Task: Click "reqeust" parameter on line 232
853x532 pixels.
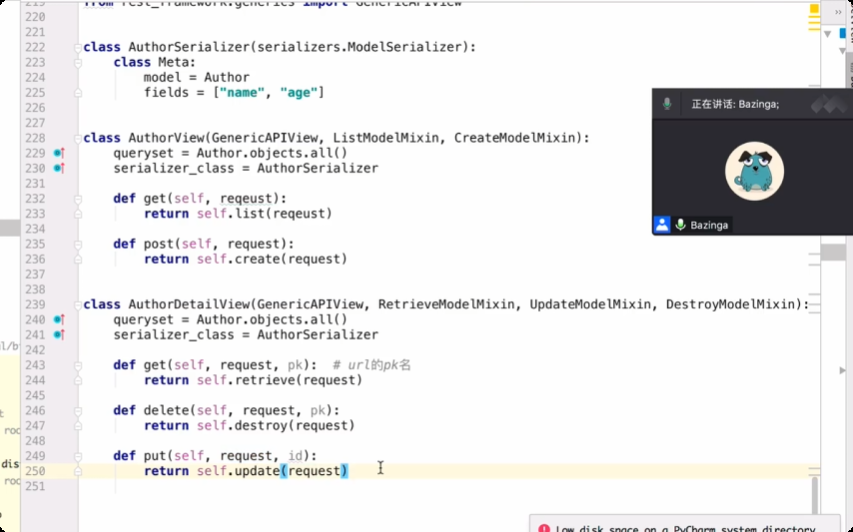Action: point(246,199)
